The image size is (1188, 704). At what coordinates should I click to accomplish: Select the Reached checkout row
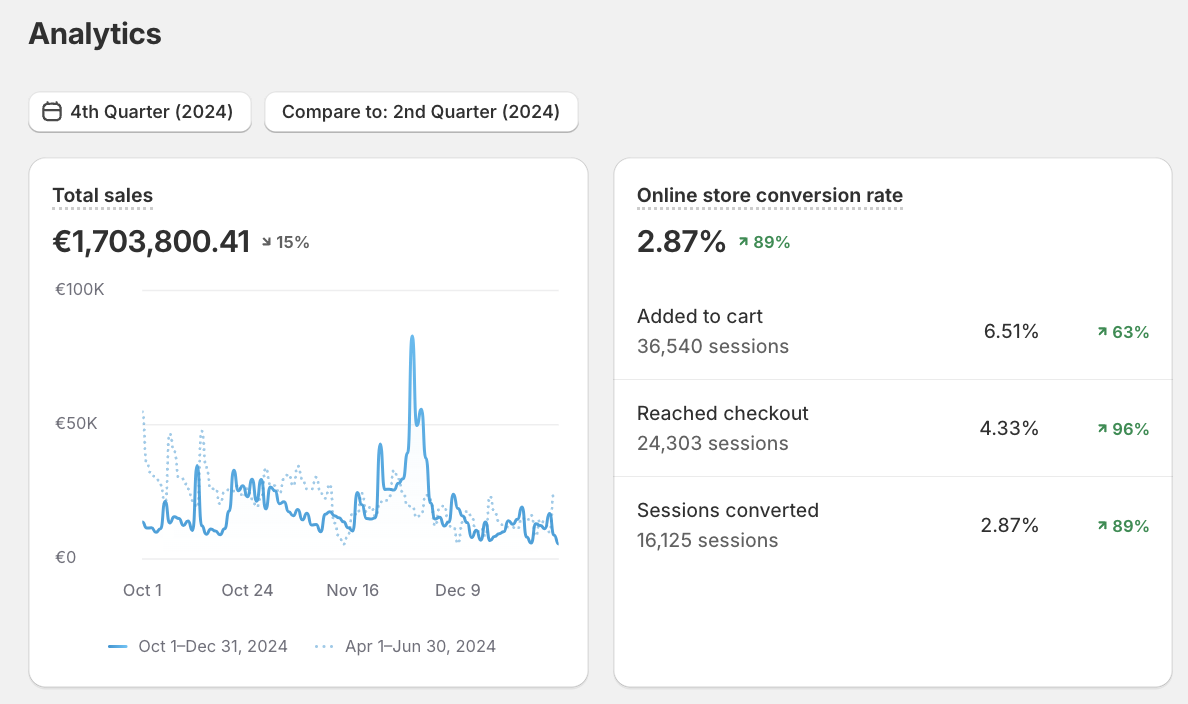[x=893, y=428]
